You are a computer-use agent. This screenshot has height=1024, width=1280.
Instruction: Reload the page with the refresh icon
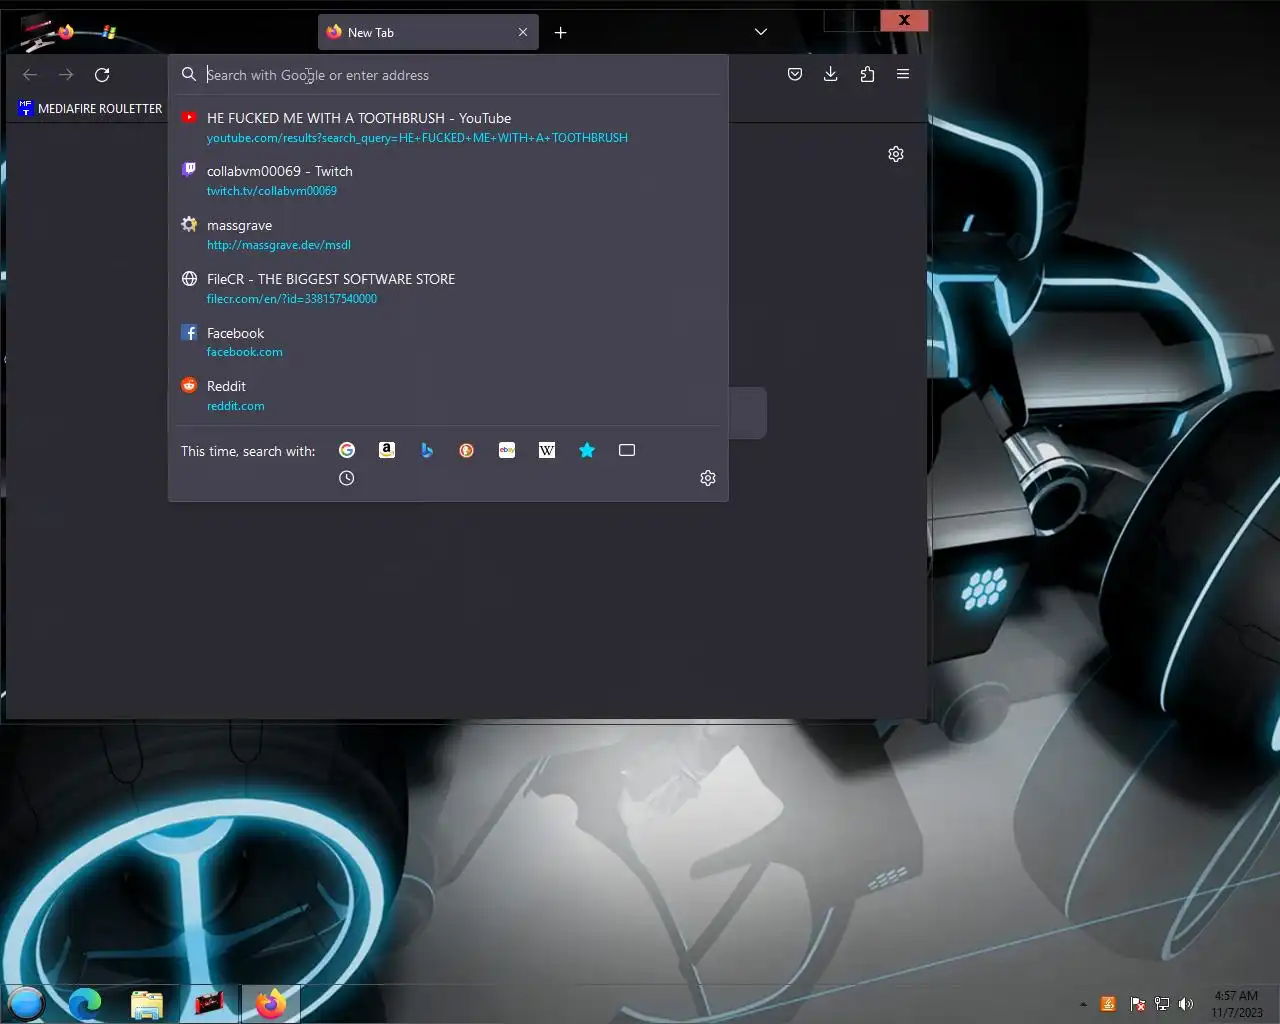102,75
